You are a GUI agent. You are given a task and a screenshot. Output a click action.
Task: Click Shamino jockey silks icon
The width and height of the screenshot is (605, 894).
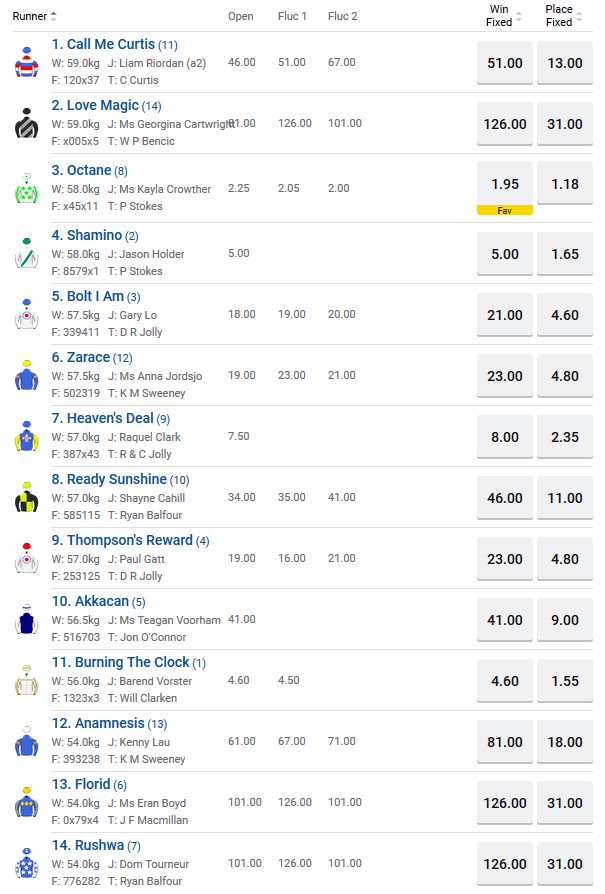[x=26, y=254]
